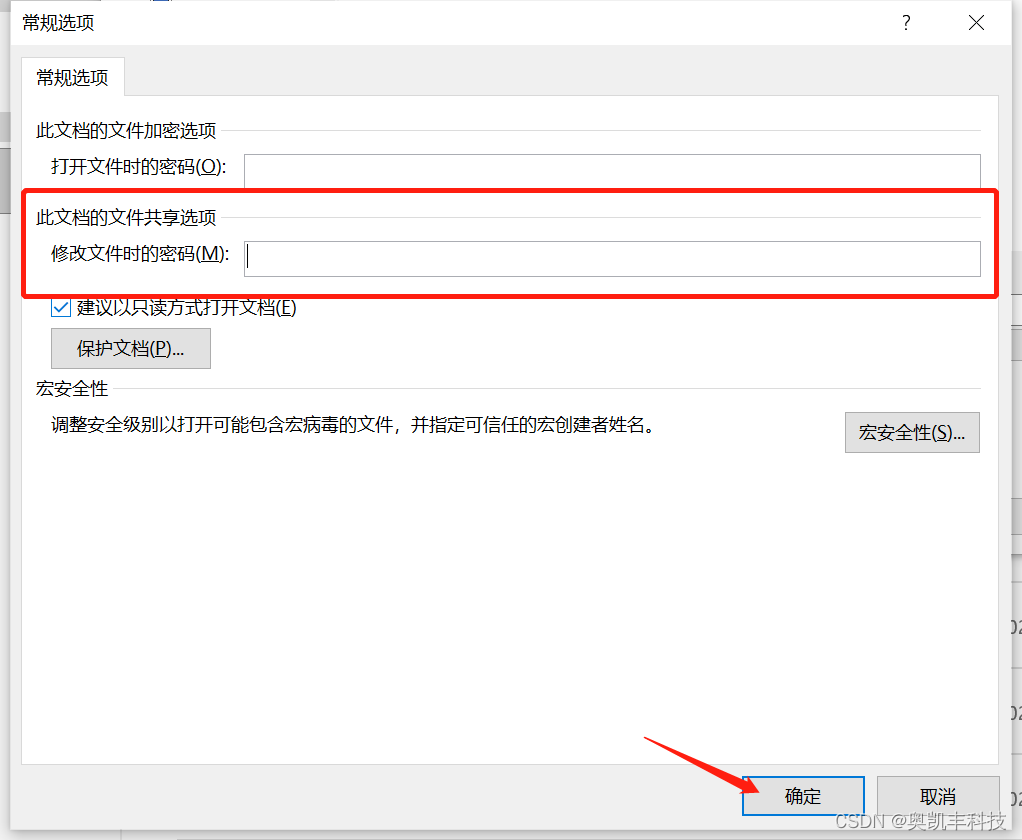1022x840 pixels.
Task: Click the 修改文件时的密码 input field
Action: [x=612, y=259]
